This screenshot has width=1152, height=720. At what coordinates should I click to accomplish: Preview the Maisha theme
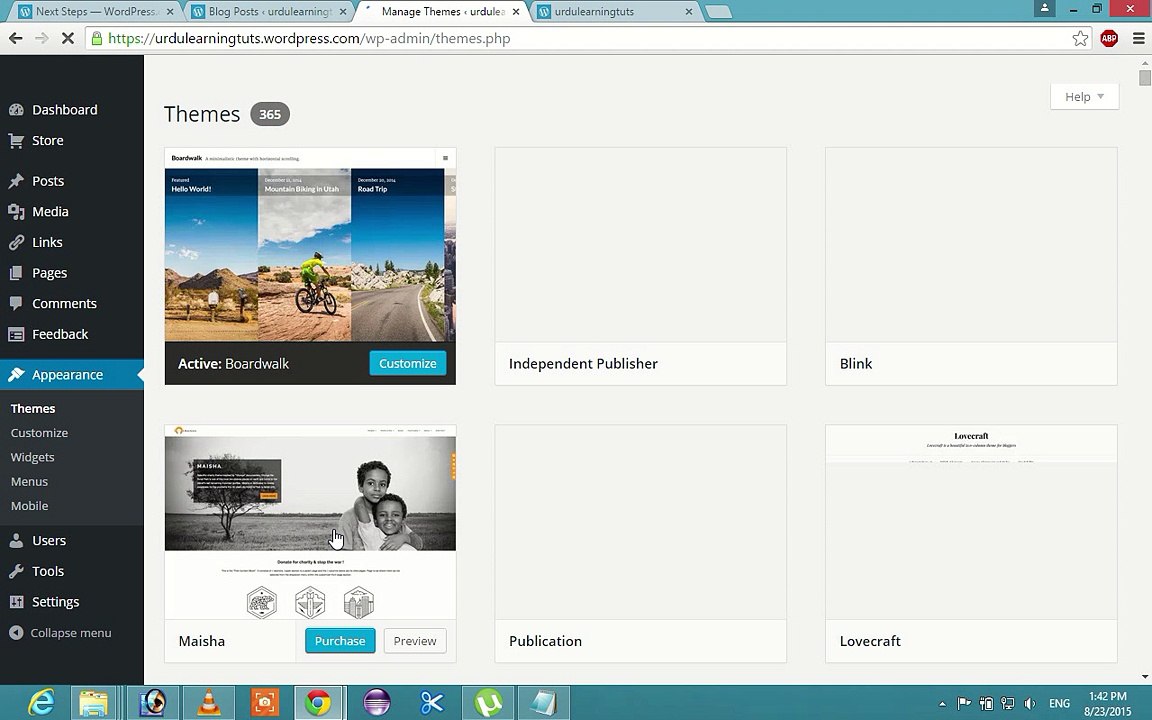415,641
